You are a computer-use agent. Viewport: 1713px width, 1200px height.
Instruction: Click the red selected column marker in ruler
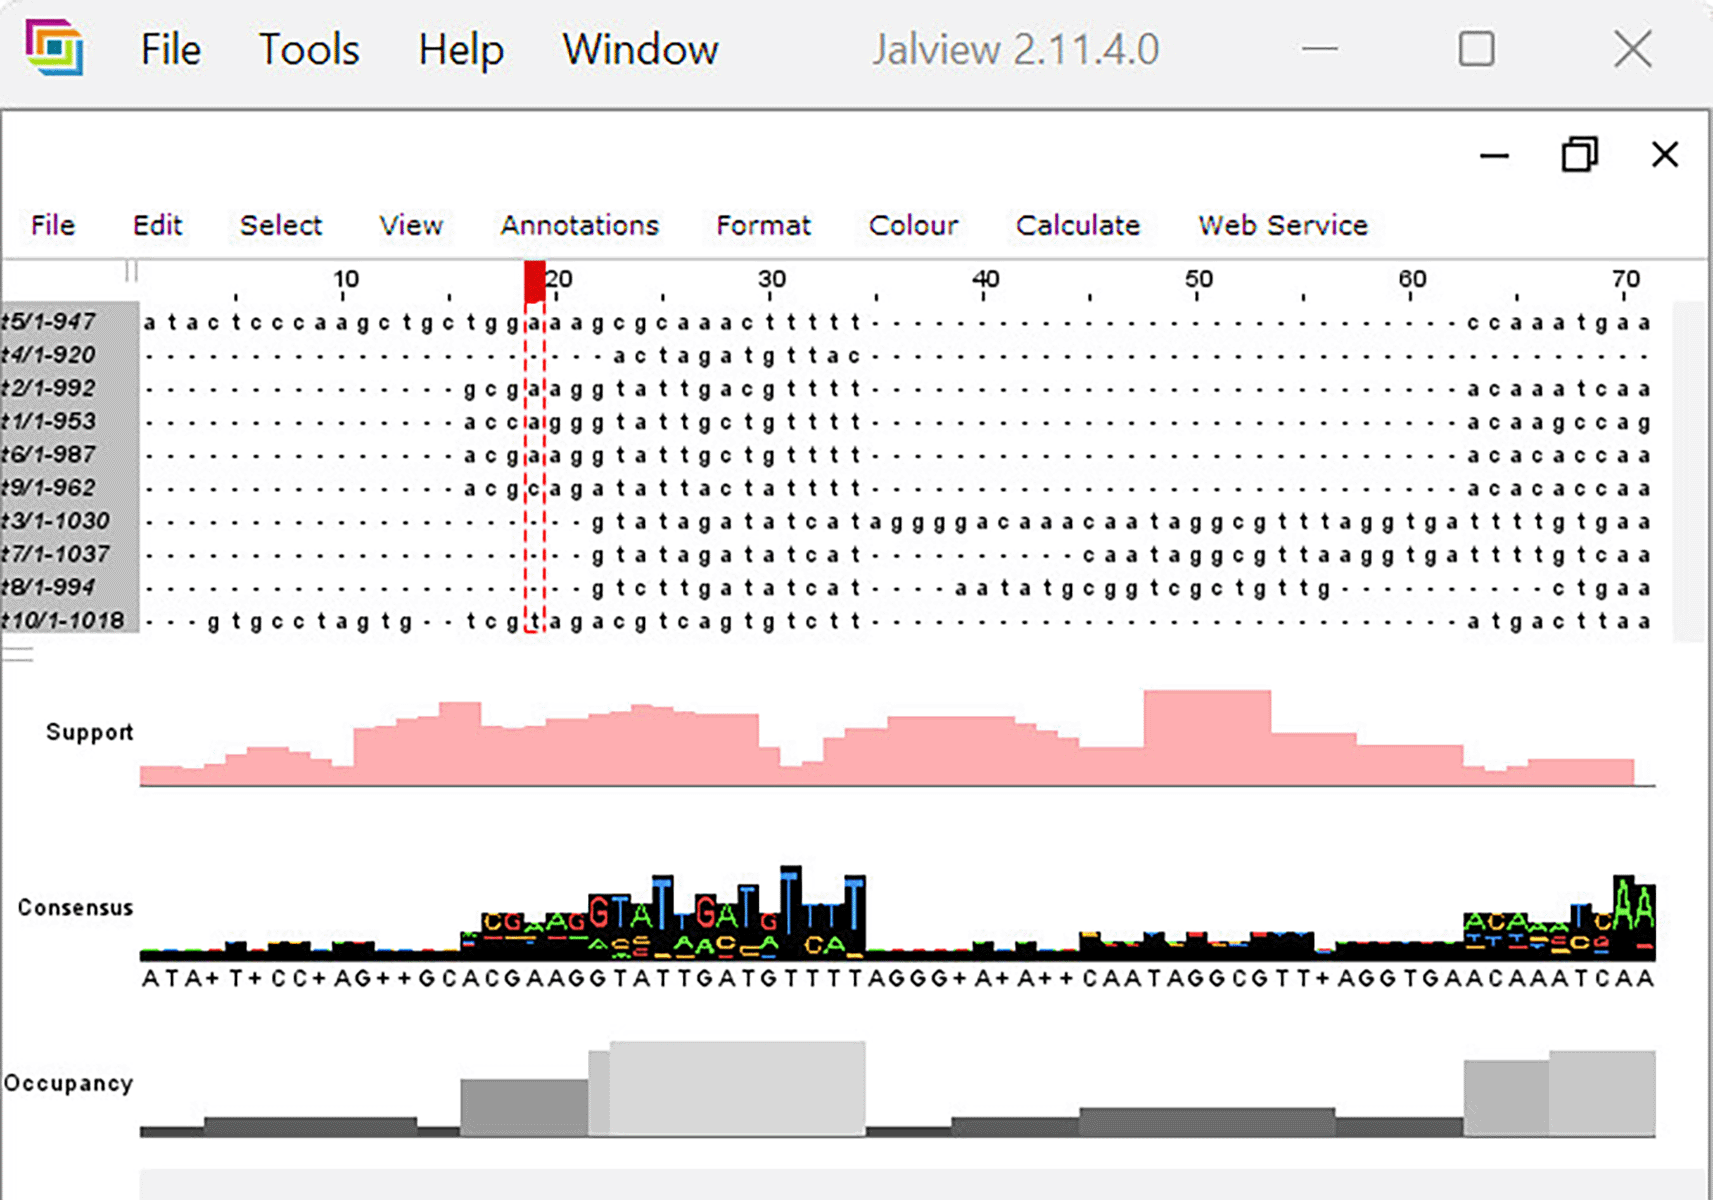[x=535, y=282]
